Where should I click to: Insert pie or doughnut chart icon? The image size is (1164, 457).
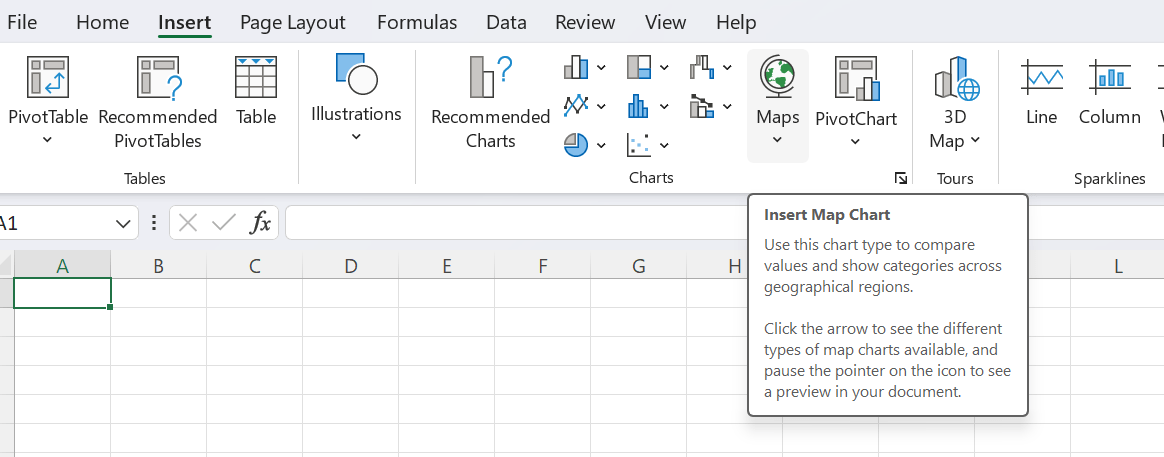pyautogui.click(x=576, y=145)
